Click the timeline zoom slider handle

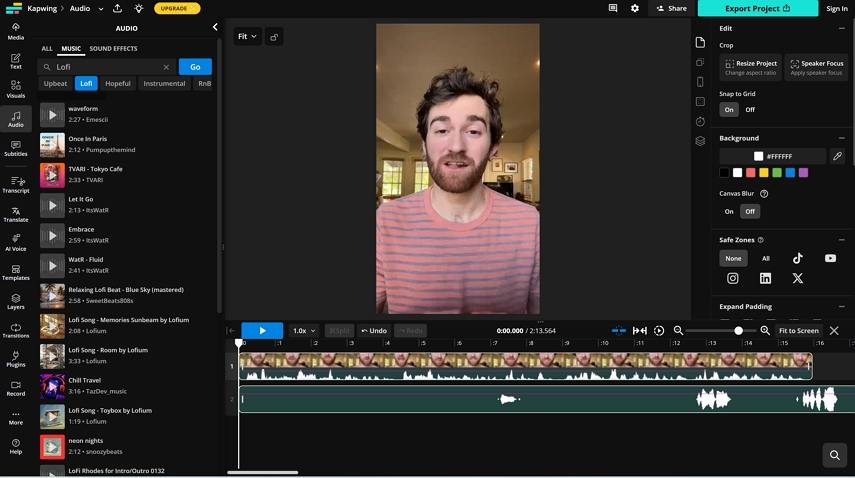click(x=738, y=330)
